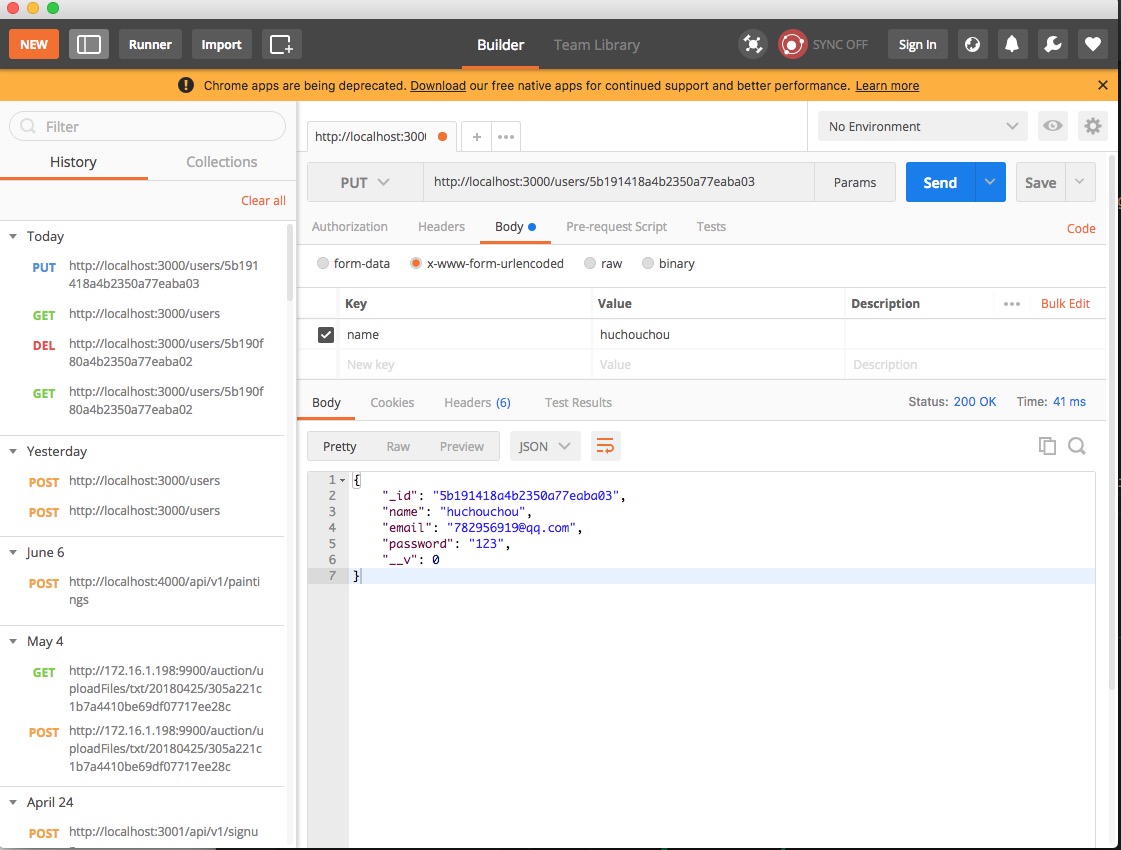
Task: Open Pre-request Script tab
Action: 616,227
